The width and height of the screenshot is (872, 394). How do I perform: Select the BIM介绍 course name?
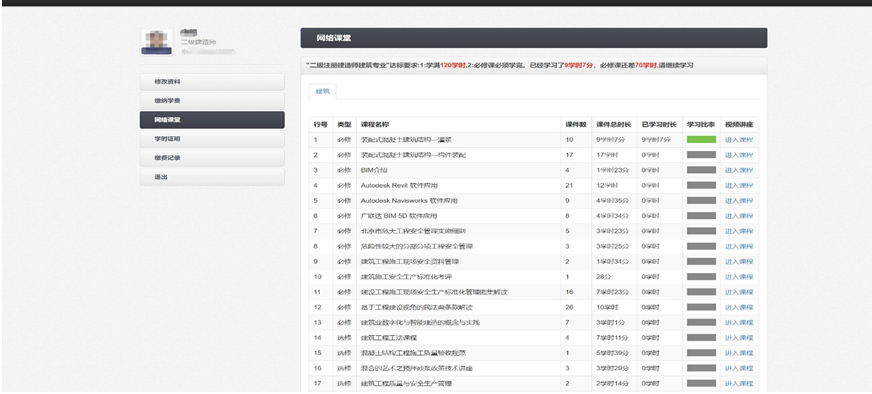tap(374, 170)
